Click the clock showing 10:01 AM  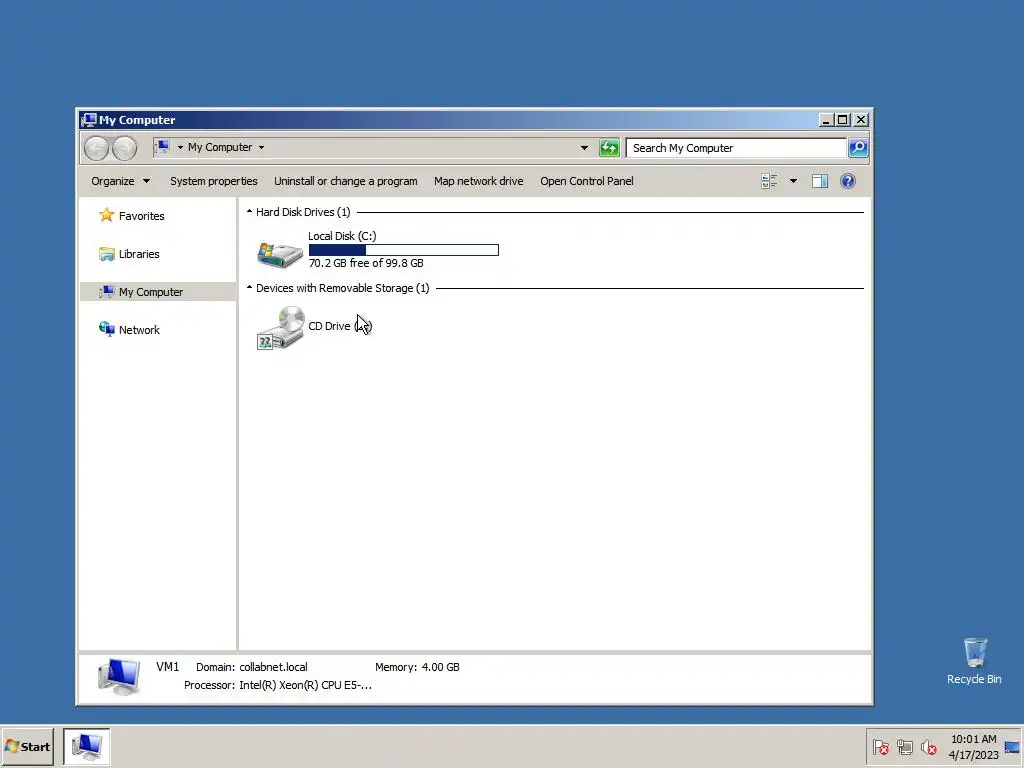(974, 739)
